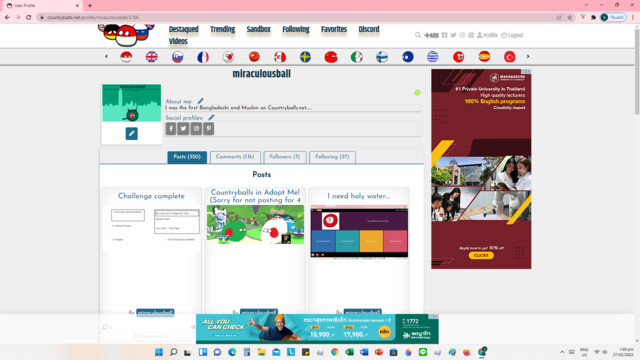Switch to the Followers tab
The width and height of the screenshot is (640, 360).
click(x=284, y=157)
